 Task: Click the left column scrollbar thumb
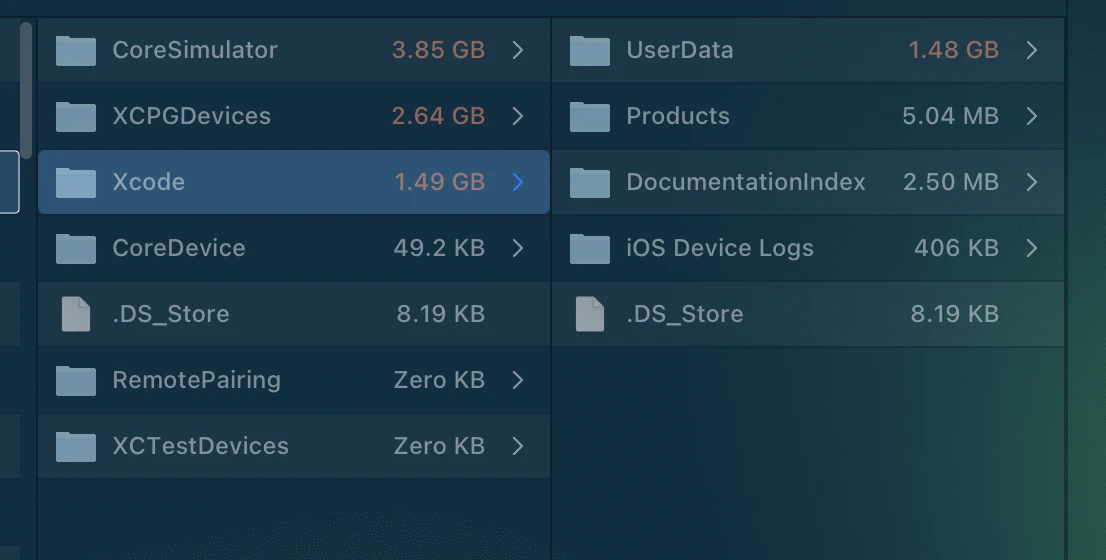pos(26,90)
